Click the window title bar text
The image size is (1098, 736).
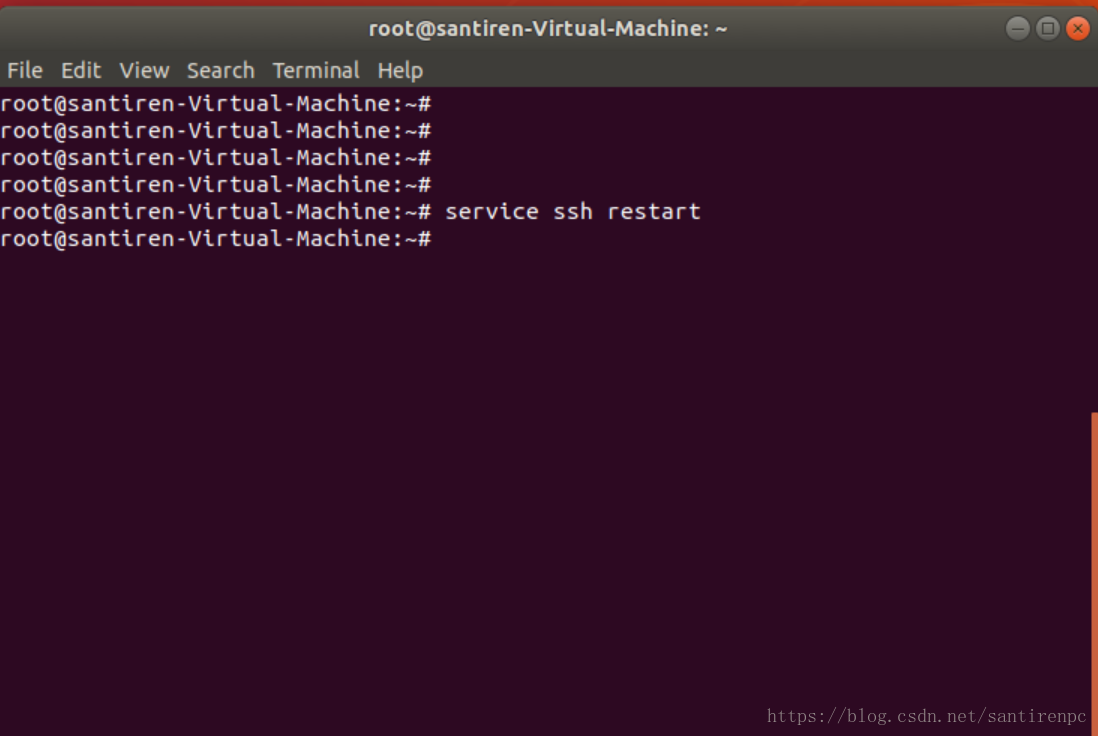(548, 28)
